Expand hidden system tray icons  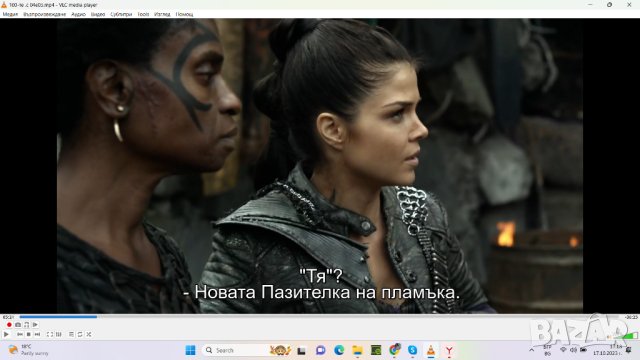point(531,350)
